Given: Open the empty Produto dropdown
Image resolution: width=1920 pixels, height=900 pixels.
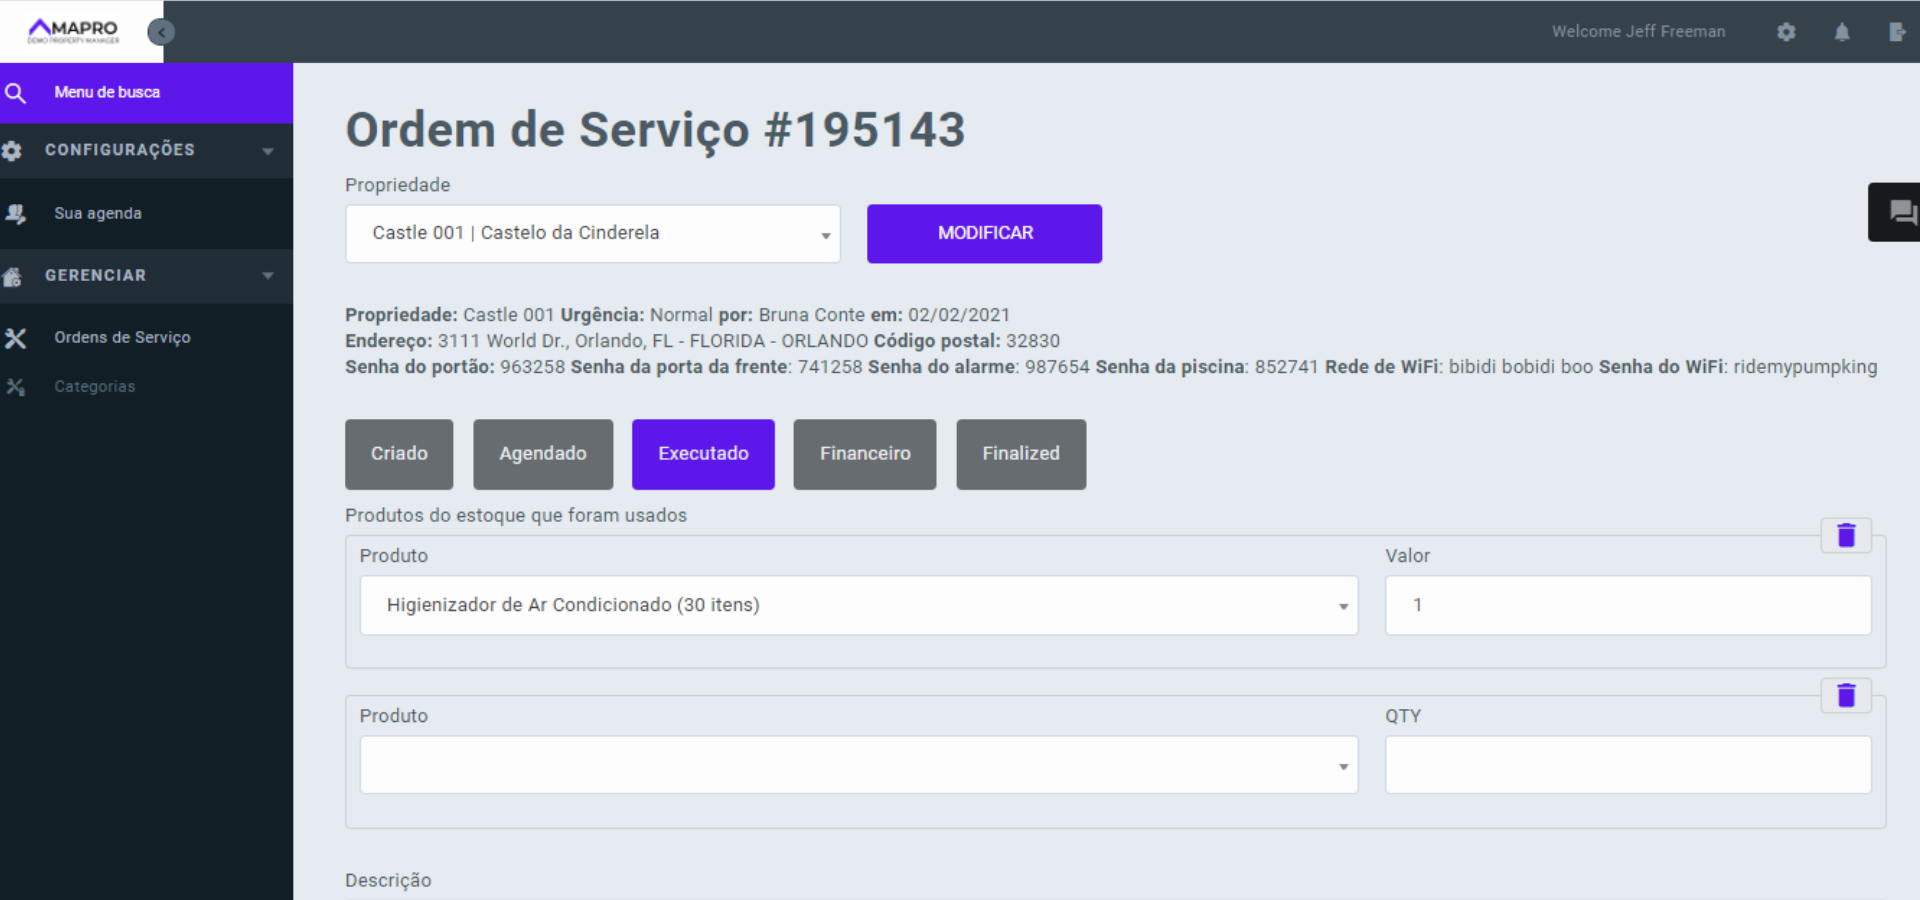Looking at the screenshot, I should pyautogui.click(x=858, y=766).
